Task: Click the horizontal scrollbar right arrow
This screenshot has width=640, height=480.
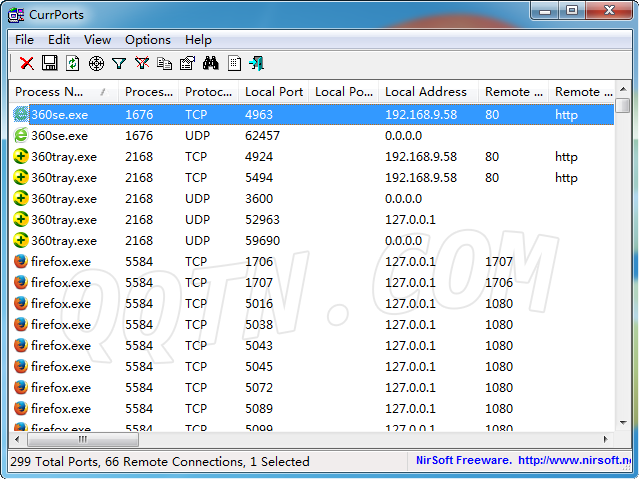Action: pyautogui.click(x=606, y=439)
